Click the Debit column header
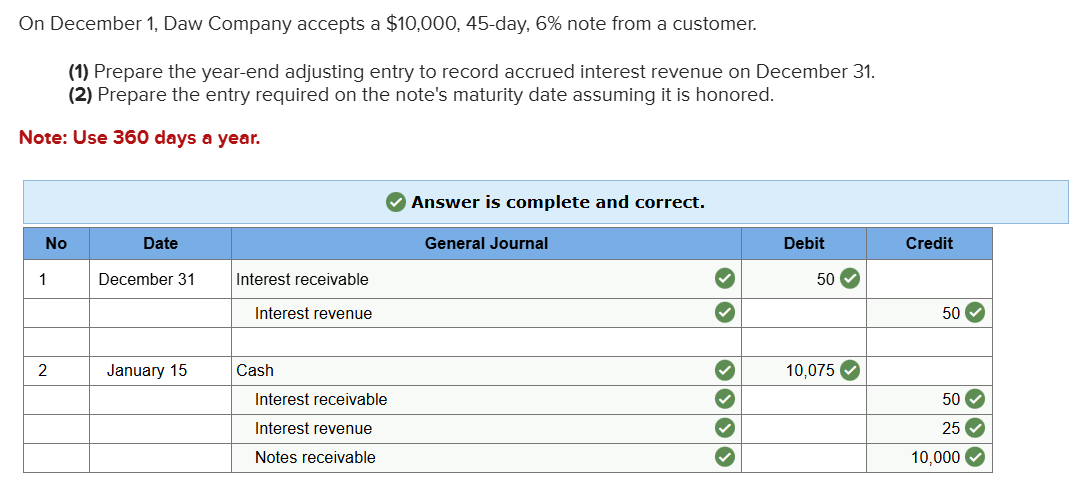The height and width of the screenshot is (480, 1078). coord(804,243)
